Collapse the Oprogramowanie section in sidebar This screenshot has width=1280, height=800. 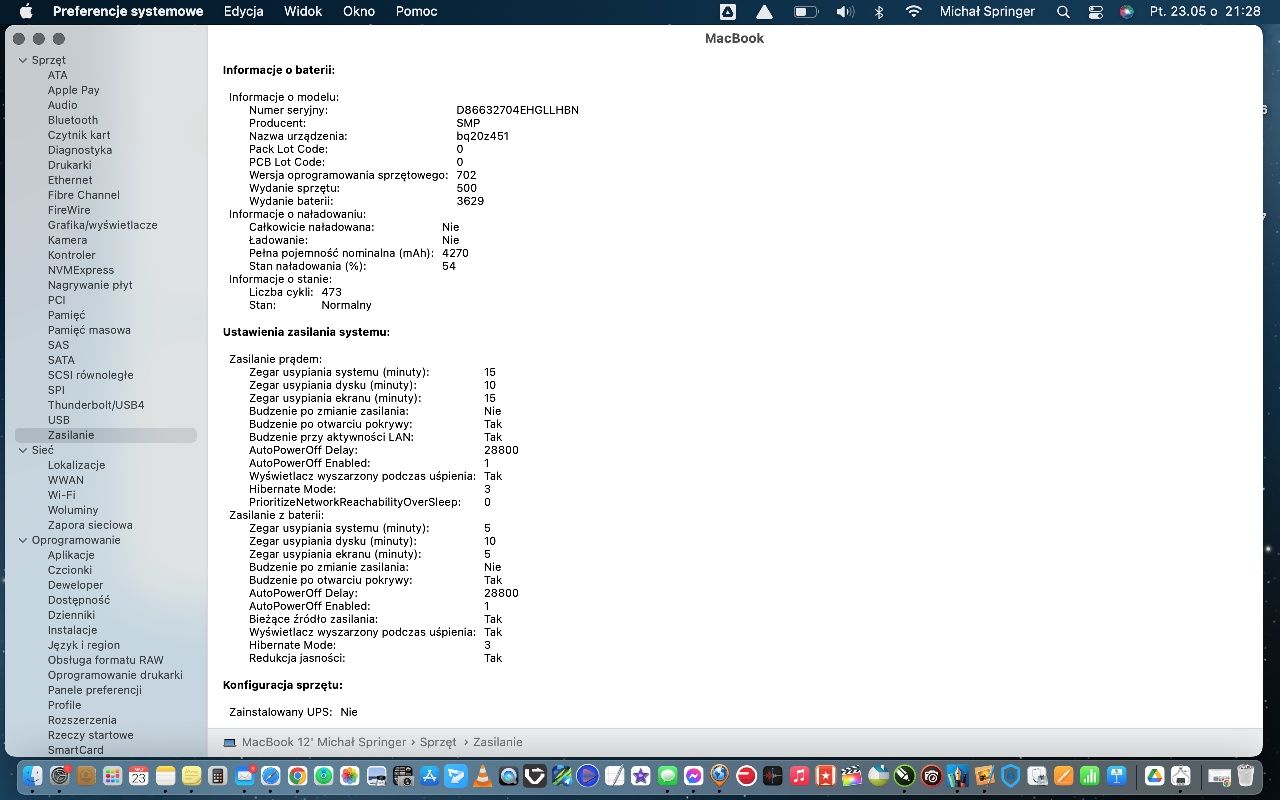coord(22,540)
